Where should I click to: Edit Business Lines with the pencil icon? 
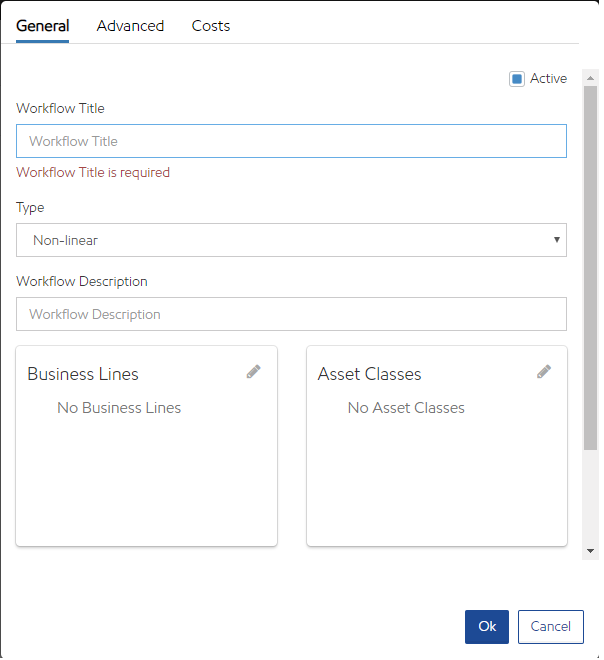click(254, 372)
